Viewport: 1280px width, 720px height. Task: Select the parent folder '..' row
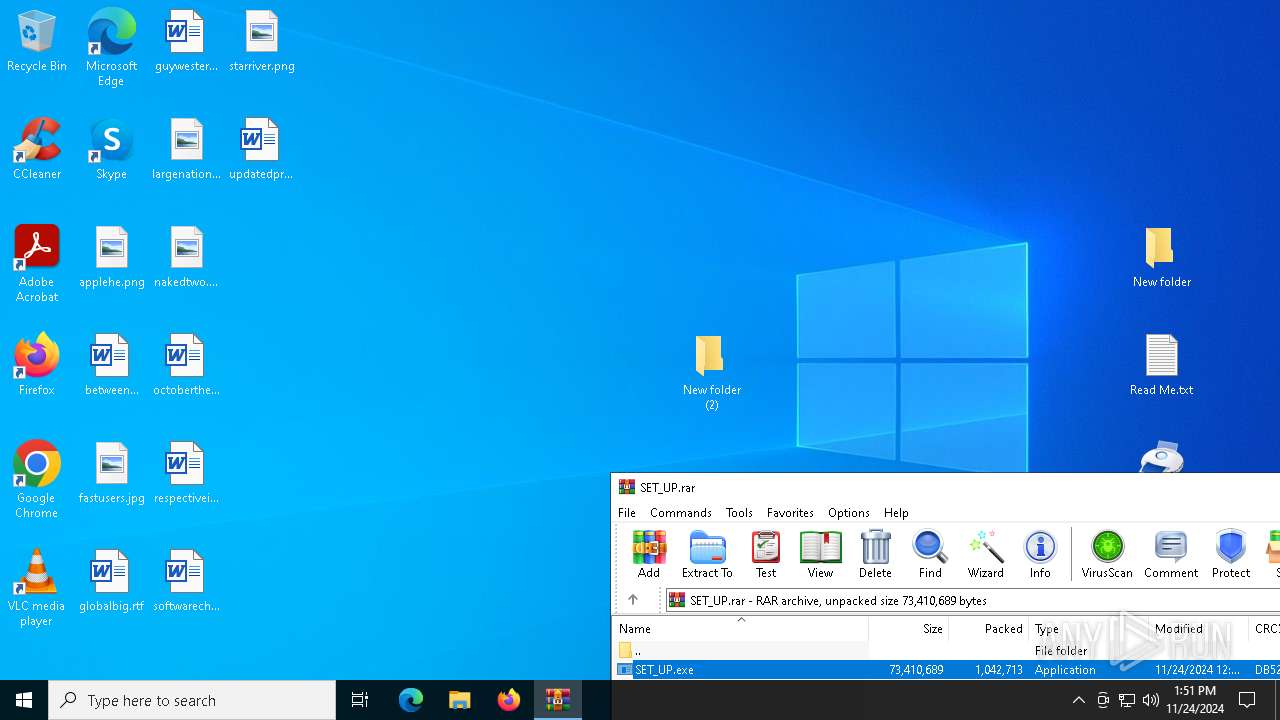946,651
